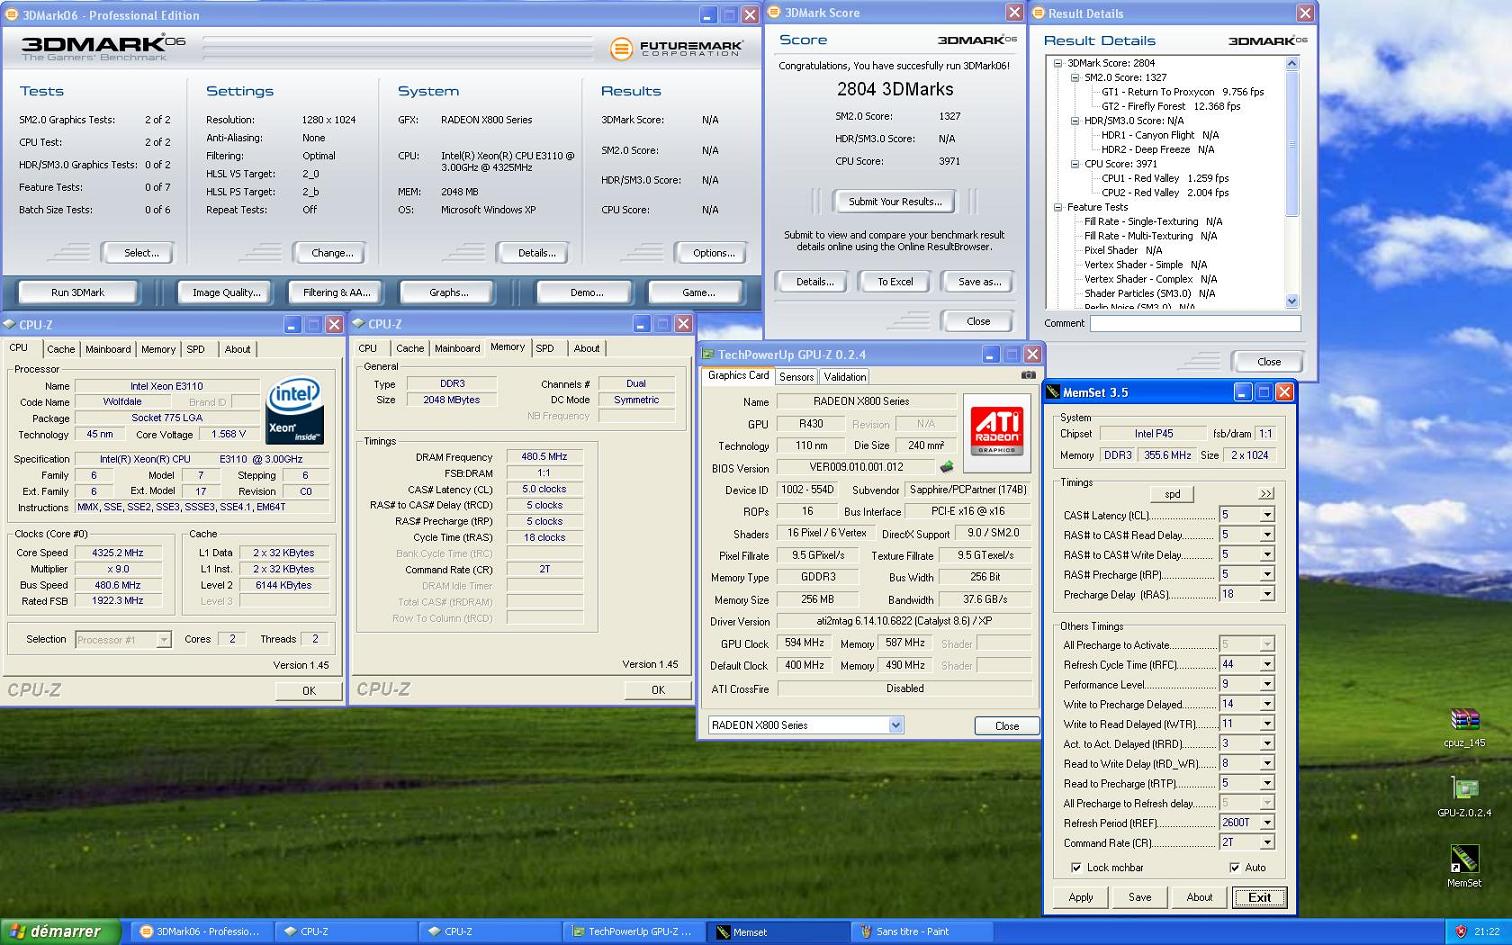Switch to the Validation tab in GPU-Z

[845, 377]
